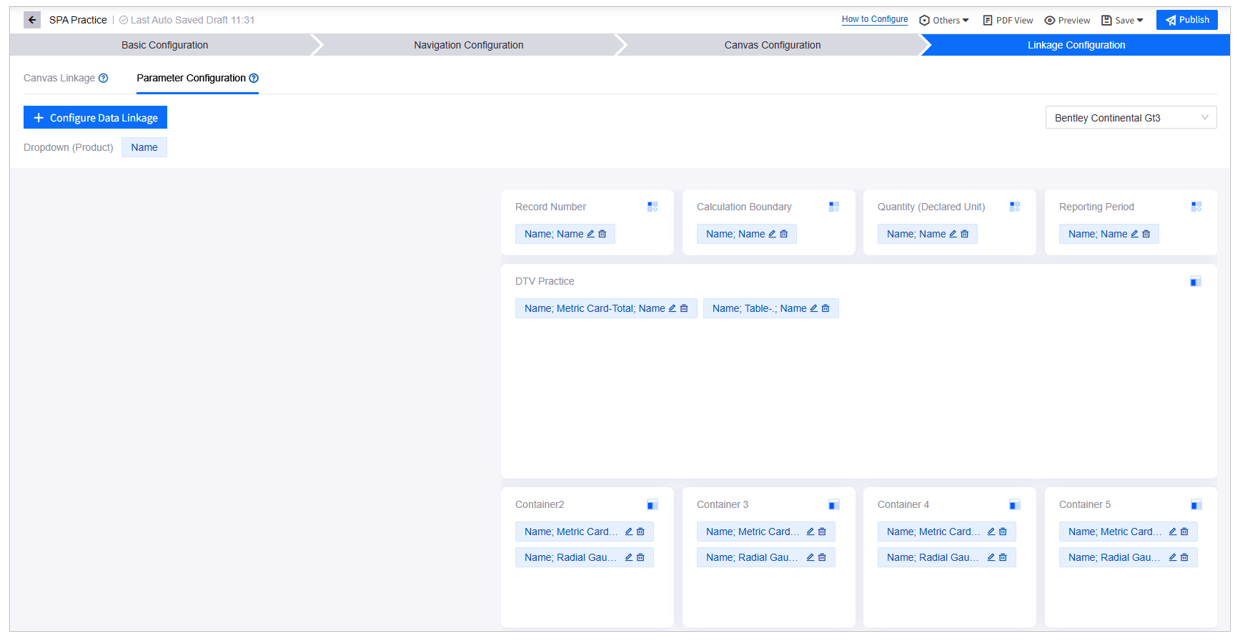Click the back arrow next to SPA Practice
The width and height of the screenshot is (1240, 640).
(32, 20)
